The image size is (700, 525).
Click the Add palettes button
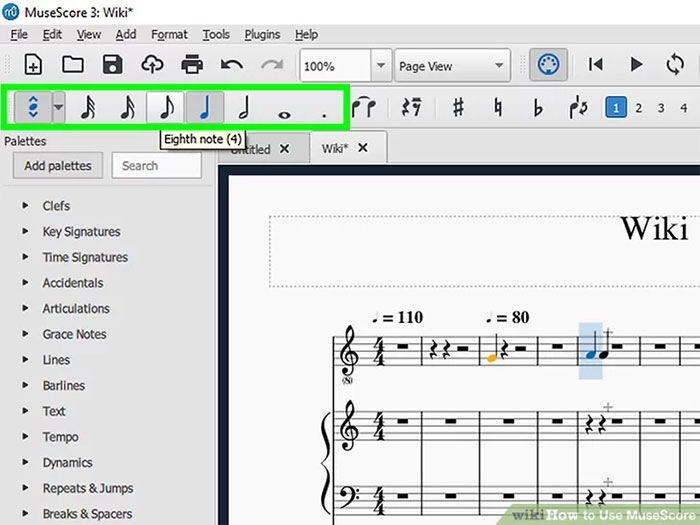(x=58, y=166)
